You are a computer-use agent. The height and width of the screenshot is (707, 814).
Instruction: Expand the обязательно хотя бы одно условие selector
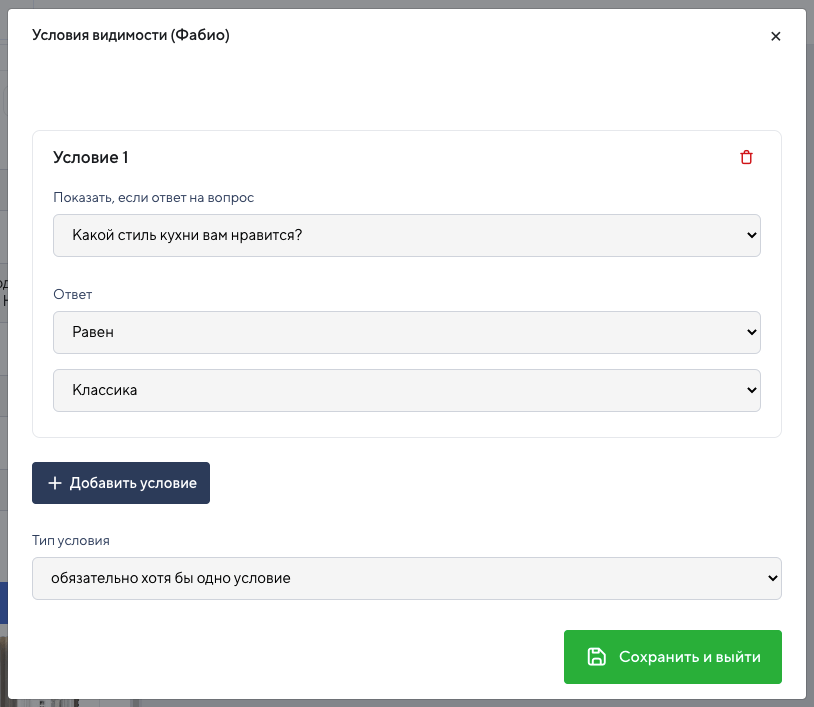407,578
